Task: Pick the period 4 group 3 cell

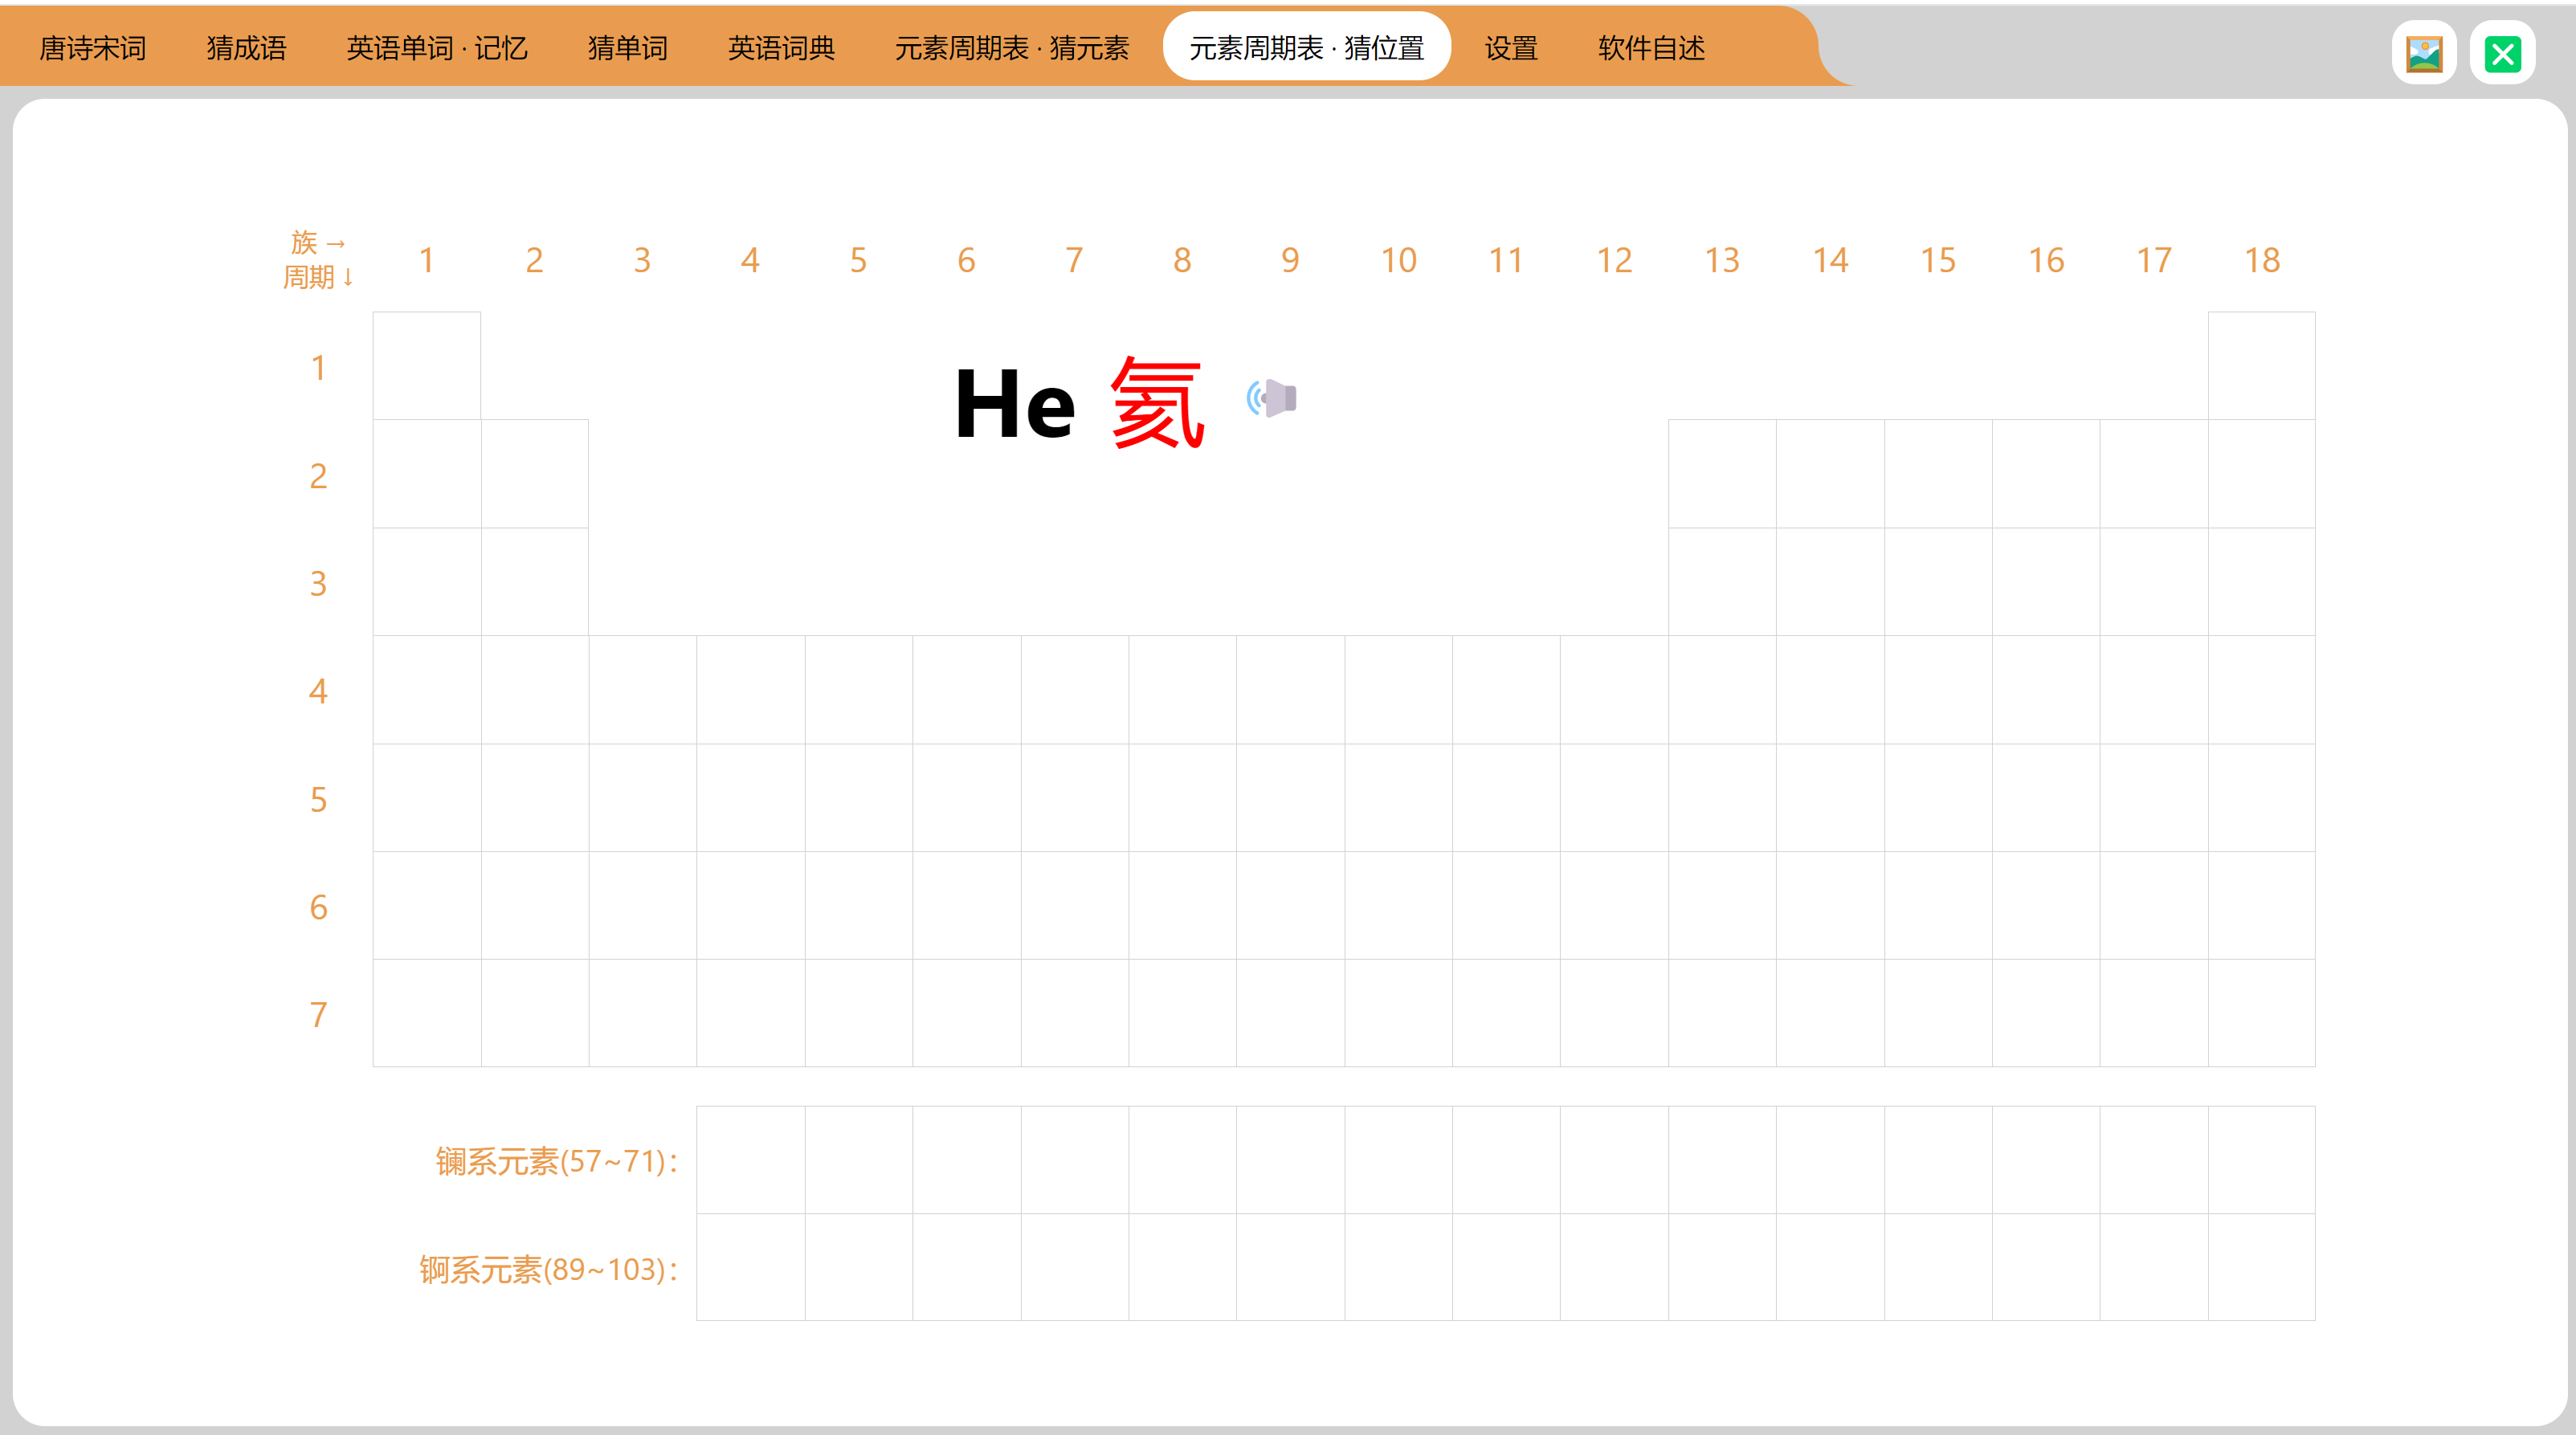Action: pos(643,690)
